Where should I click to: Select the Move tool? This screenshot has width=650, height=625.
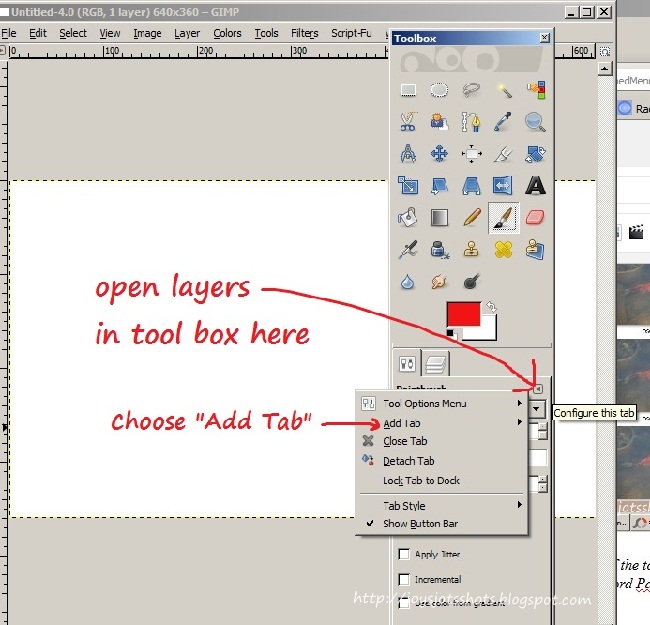pyautogui.click(x=439, y=154)
